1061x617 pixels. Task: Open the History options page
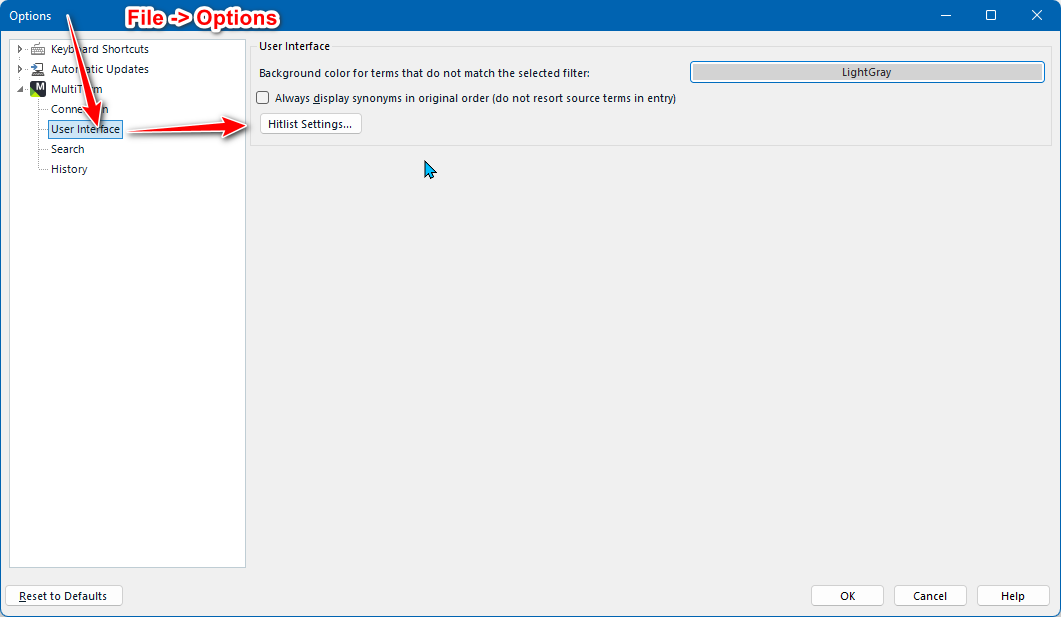69,169
